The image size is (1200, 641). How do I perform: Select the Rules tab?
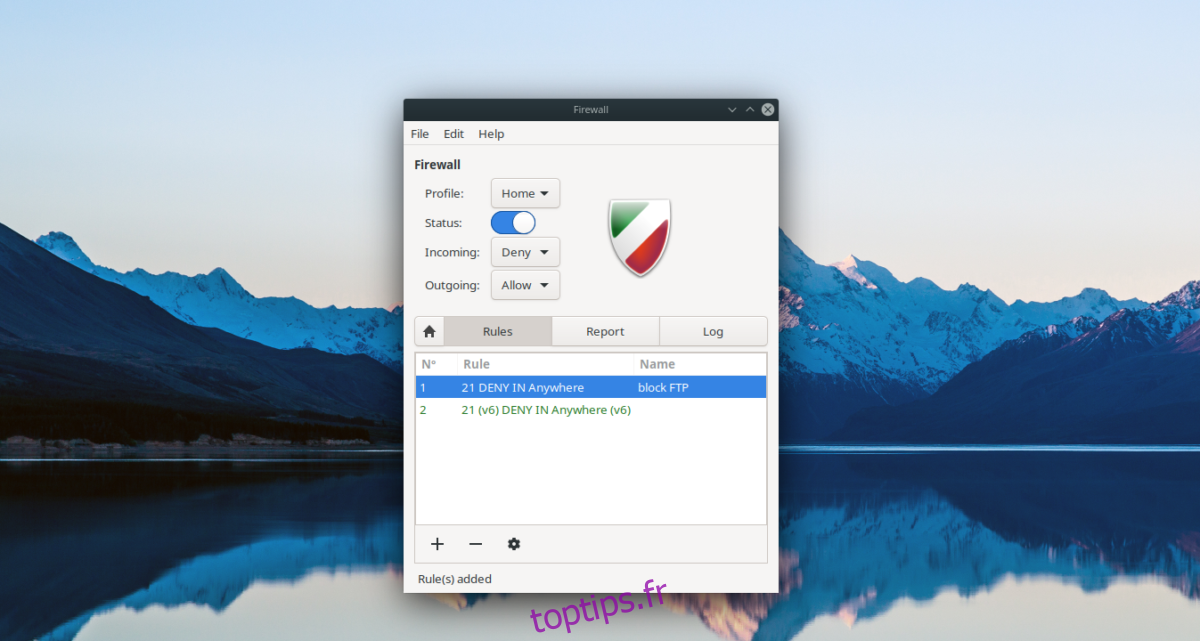pyautogui.click(x=497, y=331)
